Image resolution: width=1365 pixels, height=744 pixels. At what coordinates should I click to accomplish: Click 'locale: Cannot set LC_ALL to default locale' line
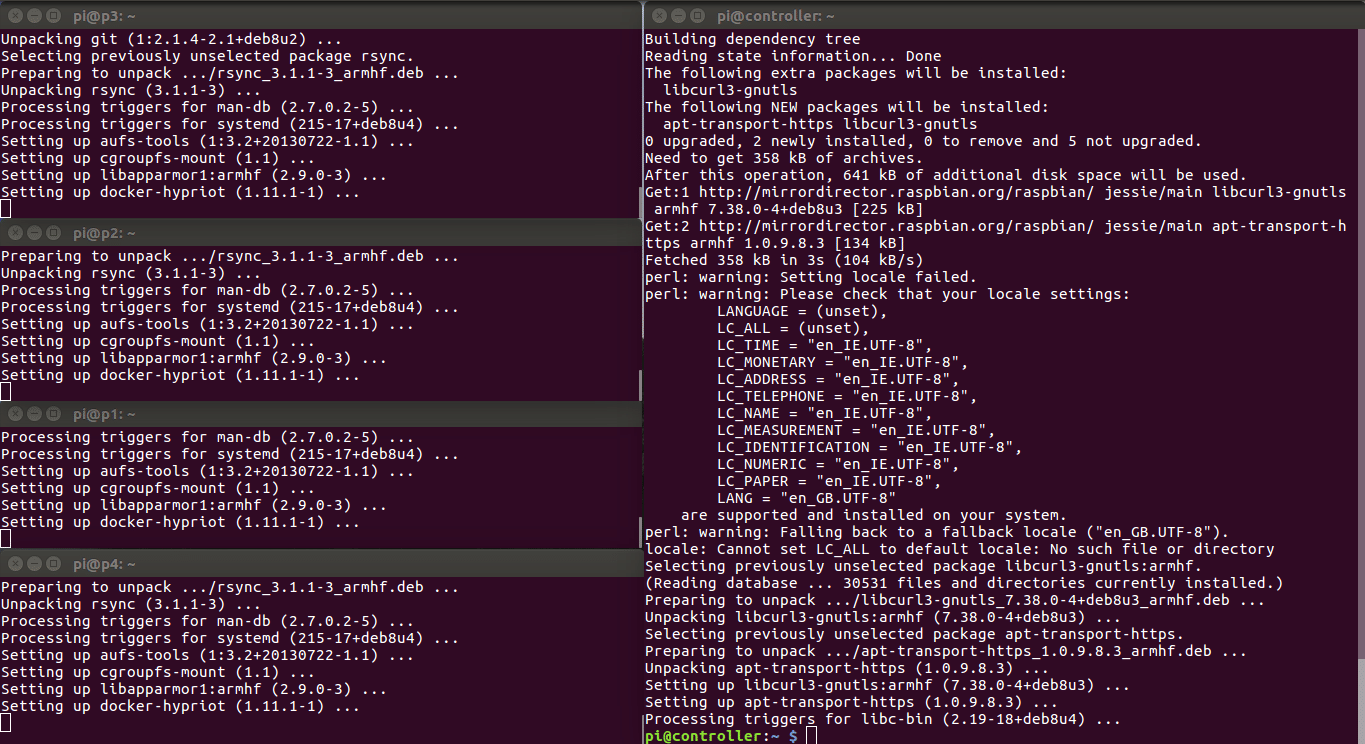(x=960, y=549)
